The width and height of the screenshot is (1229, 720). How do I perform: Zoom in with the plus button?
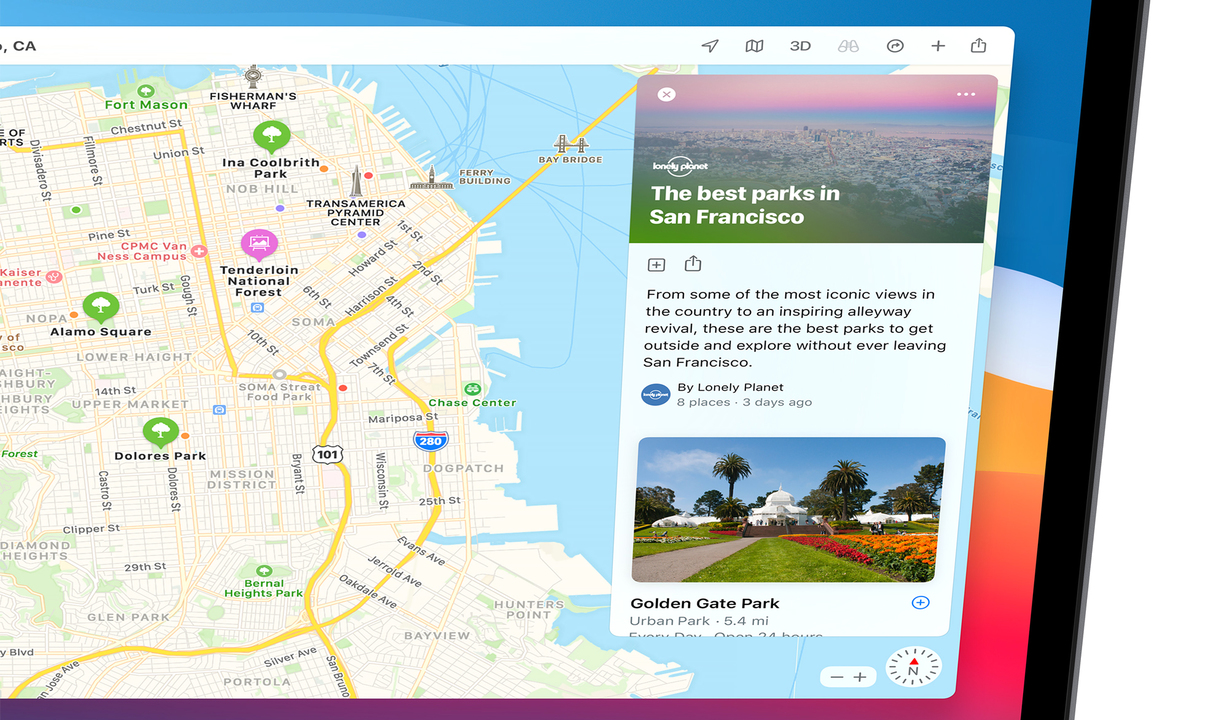[x=859, y=677]
